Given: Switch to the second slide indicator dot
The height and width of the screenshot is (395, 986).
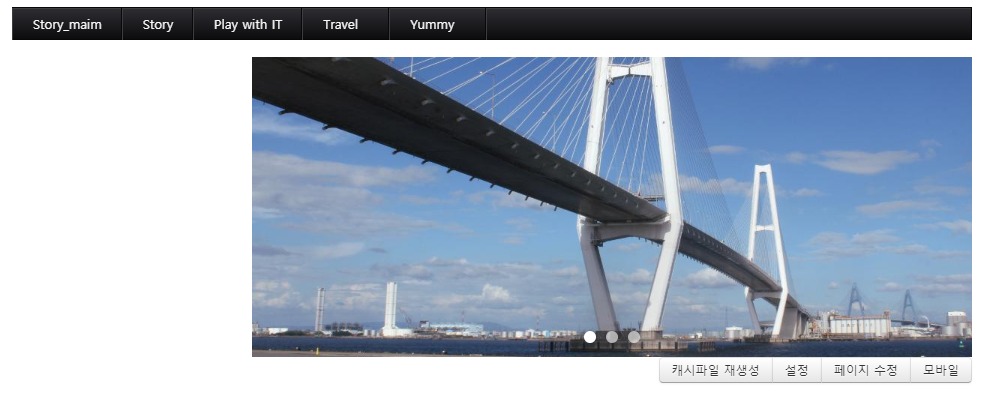Looking at the screenshot, I should [612, 337].
